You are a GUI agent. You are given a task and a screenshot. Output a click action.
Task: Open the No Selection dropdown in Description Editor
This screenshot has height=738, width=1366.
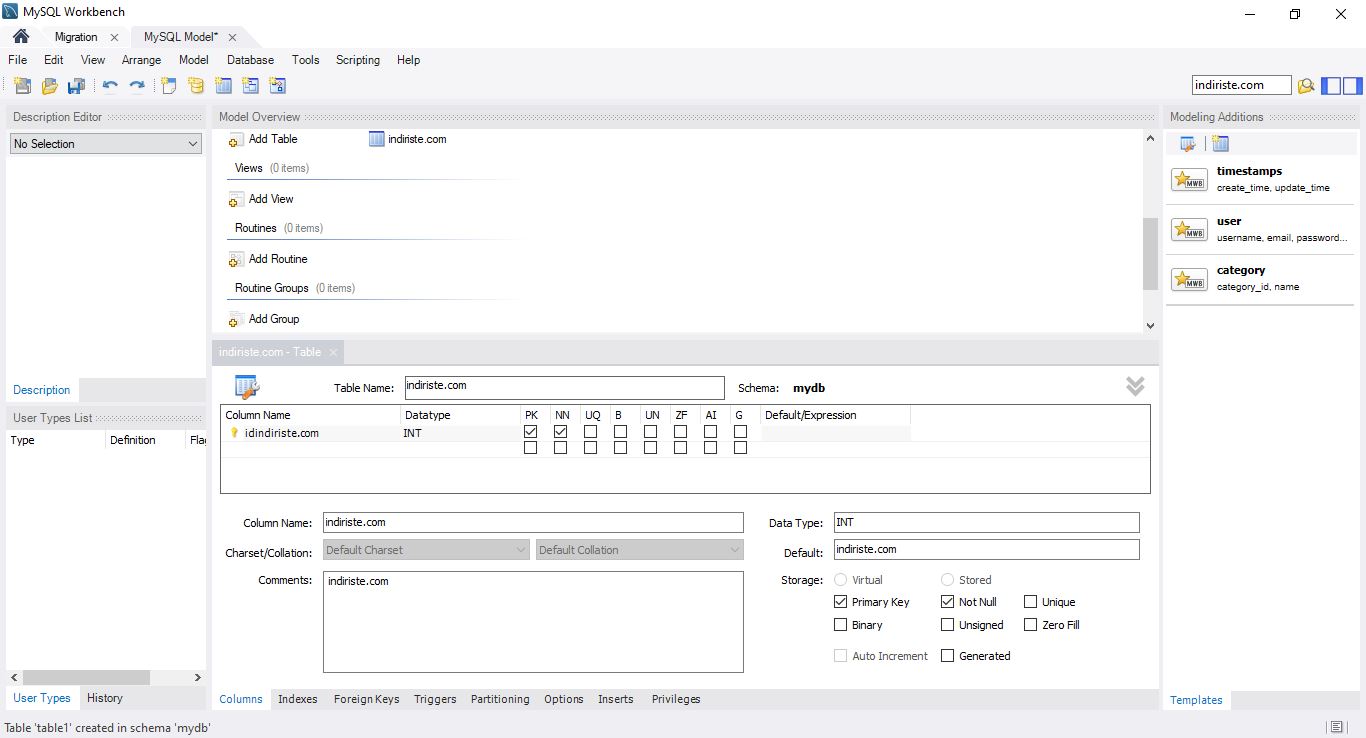point(106,144)
